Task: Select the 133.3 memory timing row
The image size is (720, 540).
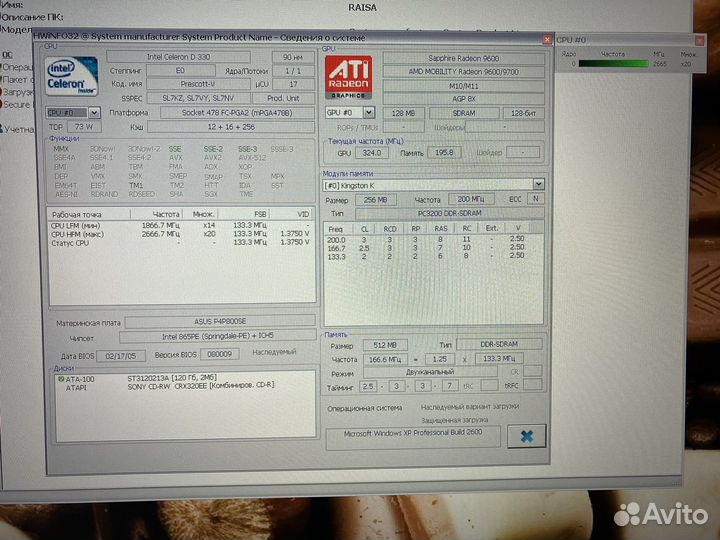Action: click(433, 256)
